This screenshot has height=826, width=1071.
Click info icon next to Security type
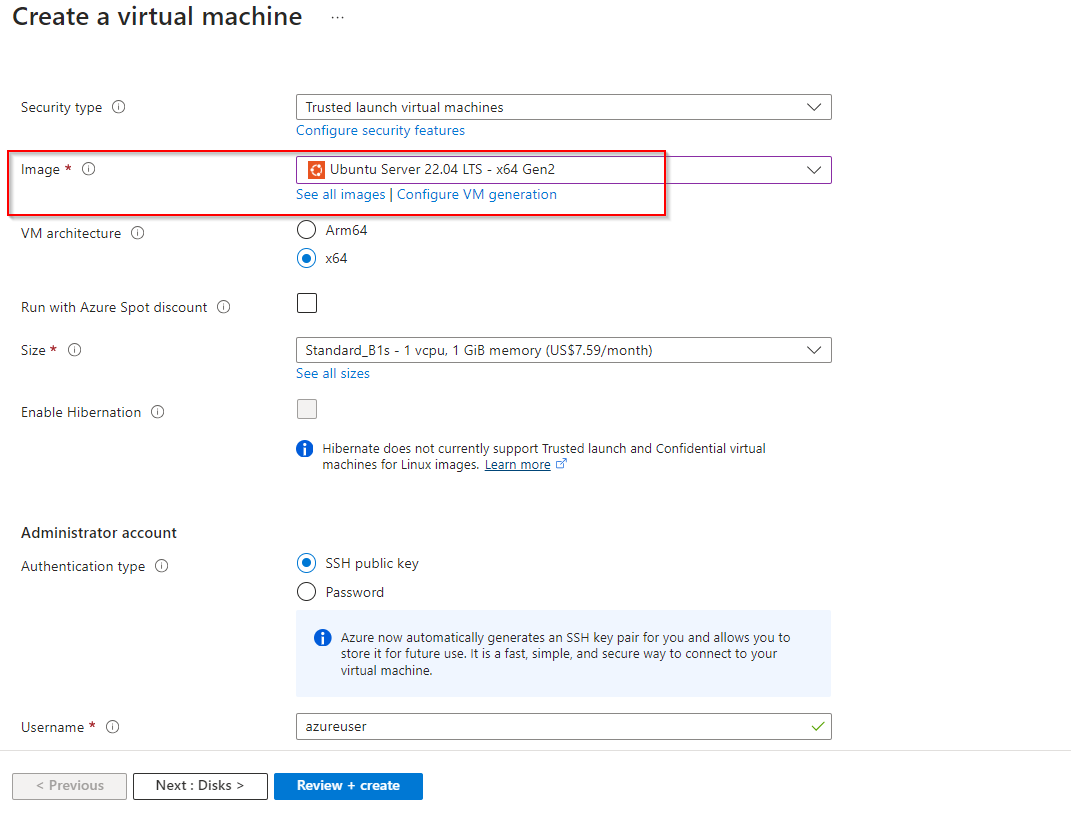coord(119,107)
